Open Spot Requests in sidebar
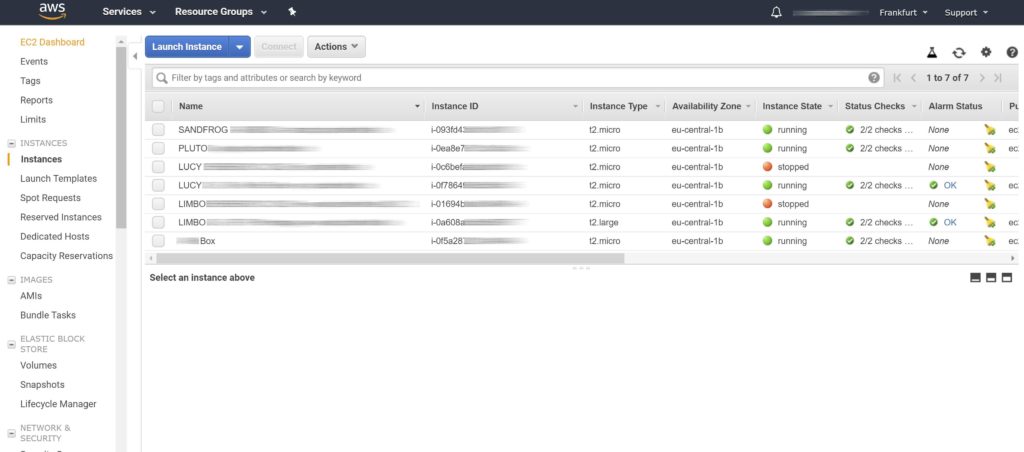Image resolution: width=1024 pixels, height=452 pixels. 50,198
